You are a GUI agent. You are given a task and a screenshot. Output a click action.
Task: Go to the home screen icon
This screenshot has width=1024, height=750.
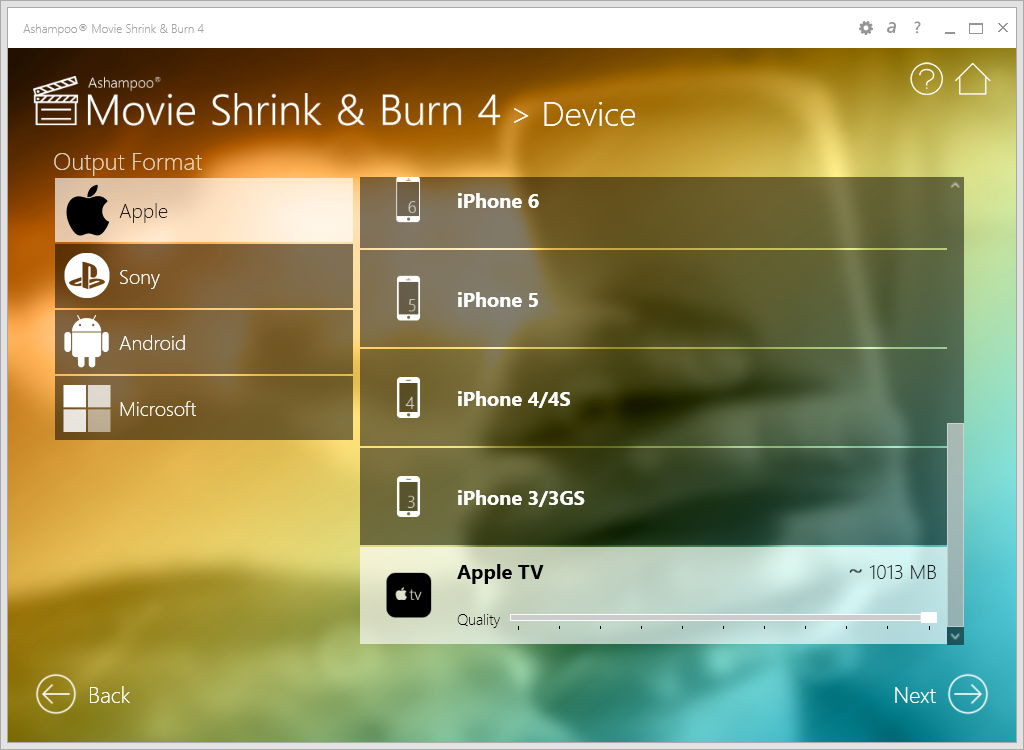pyautogui.click(x=972, y=79)
